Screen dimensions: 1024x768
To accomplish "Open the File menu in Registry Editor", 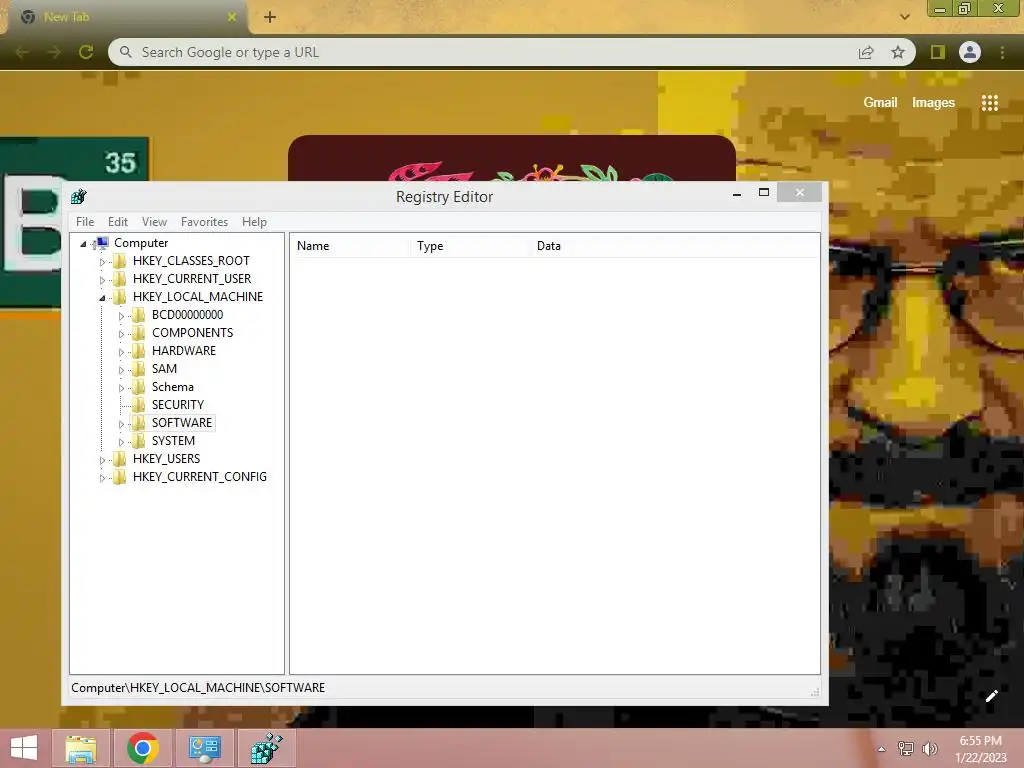I will [85, 222].
